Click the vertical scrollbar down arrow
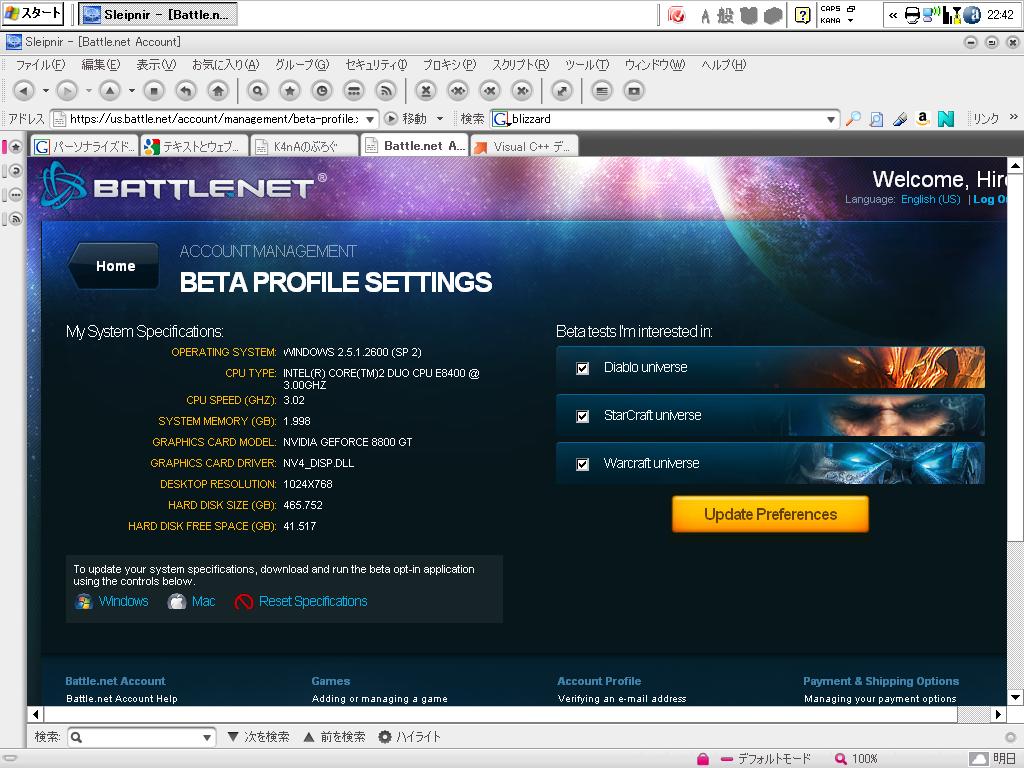Viewport: 1024px width, 768px height. pyautogui.click(x=1015, y=697)
